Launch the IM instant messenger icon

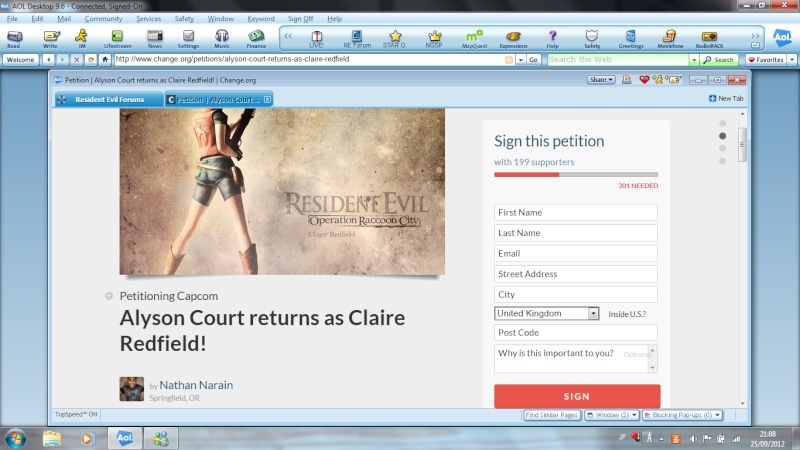[x=82, y=38]
